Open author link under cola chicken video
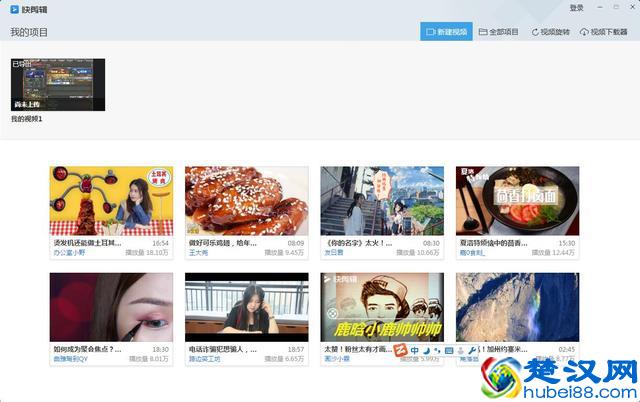640x402 pixels. [x=198, y=253]
